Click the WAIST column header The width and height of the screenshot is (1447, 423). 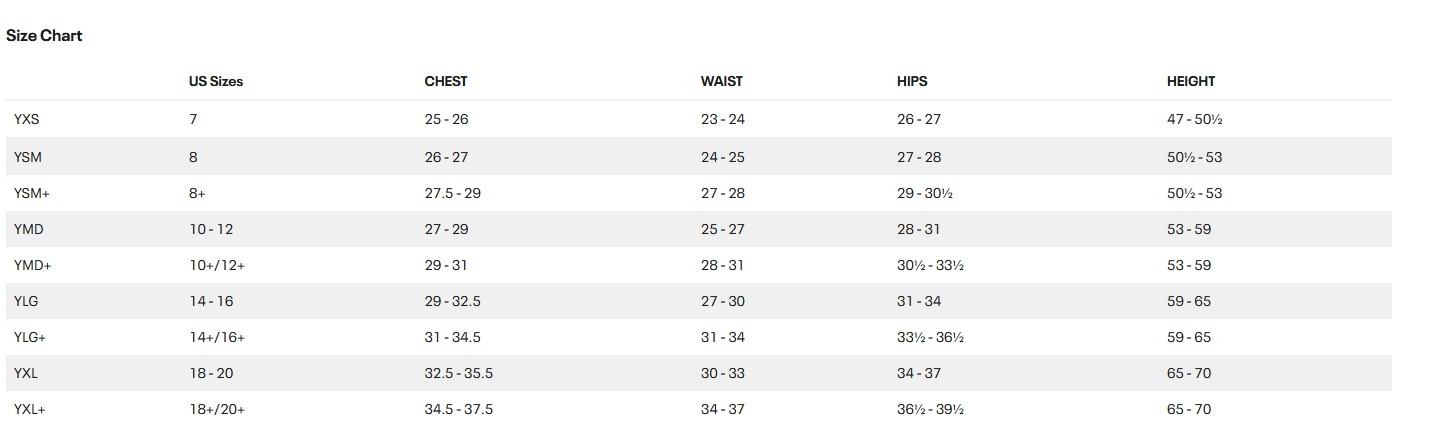pos(722,81)
